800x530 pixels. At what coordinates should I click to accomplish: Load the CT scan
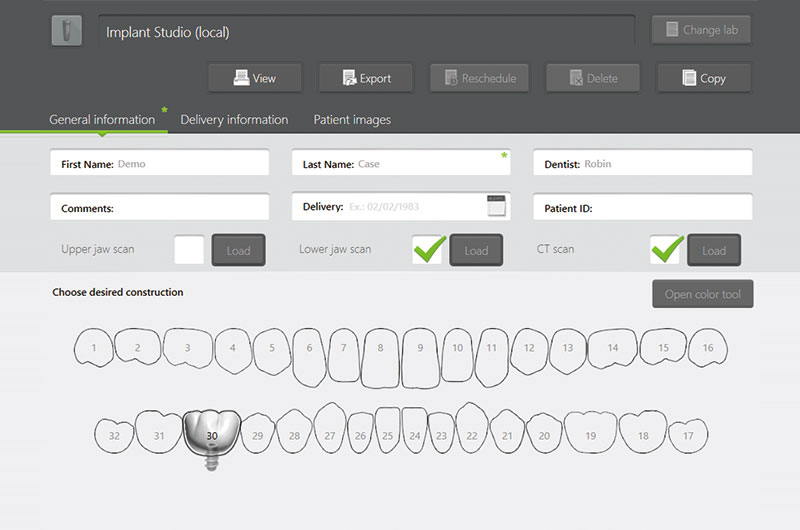[x=714, y=250]
